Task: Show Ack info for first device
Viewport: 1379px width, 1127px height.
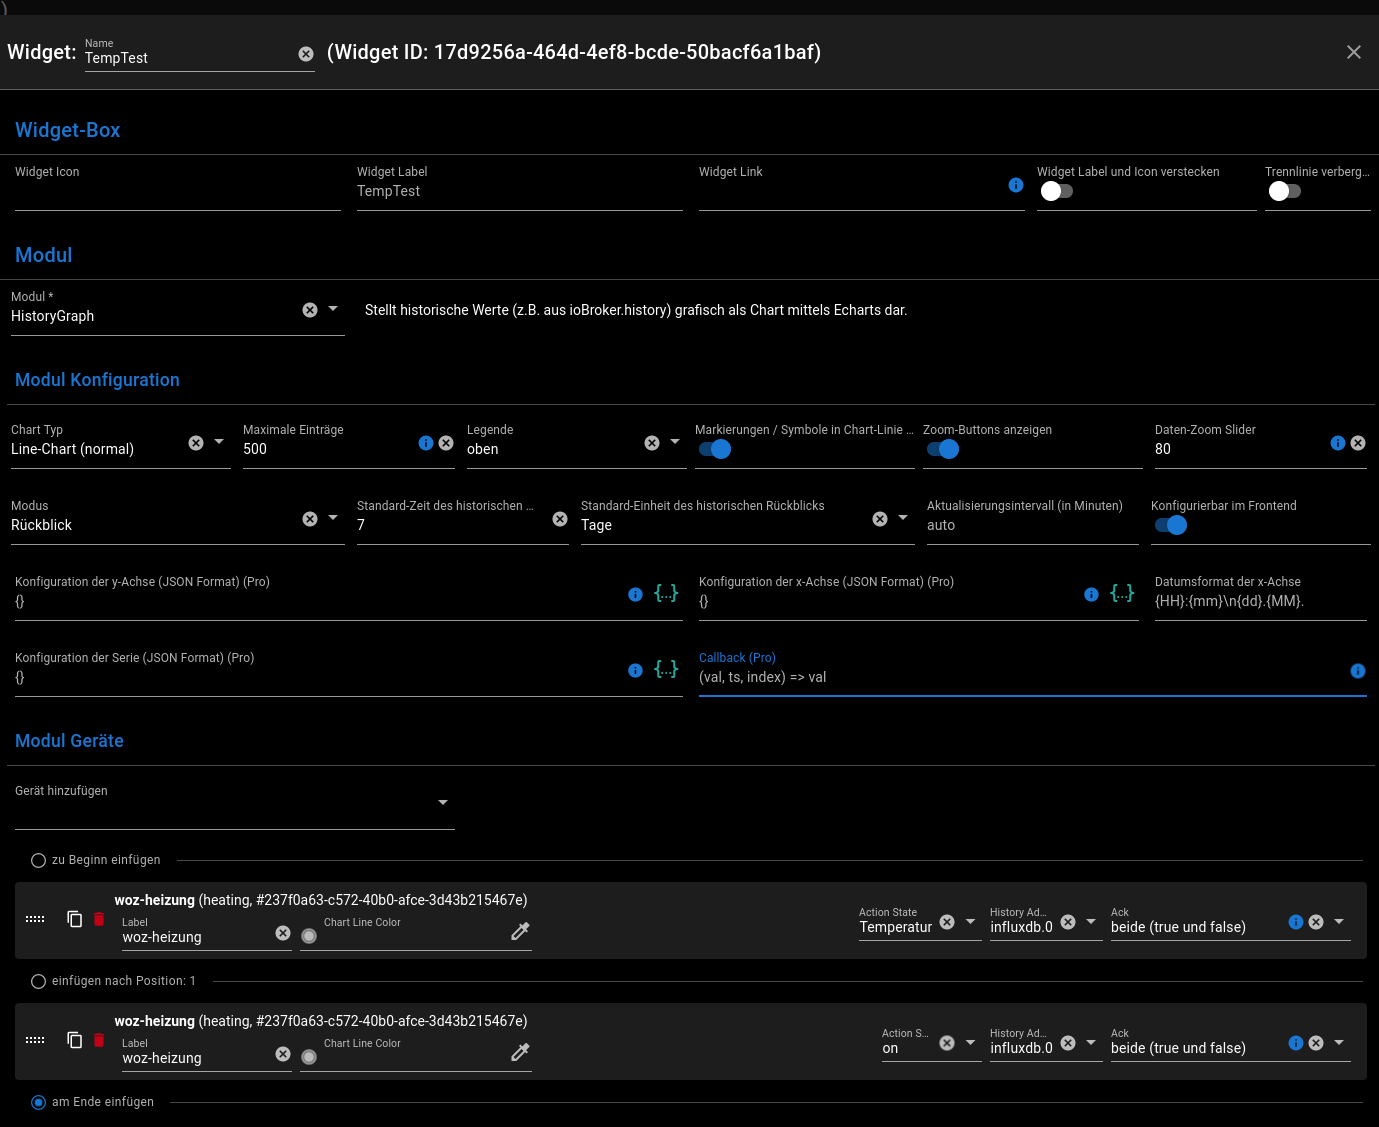Action: point(1296,922)
